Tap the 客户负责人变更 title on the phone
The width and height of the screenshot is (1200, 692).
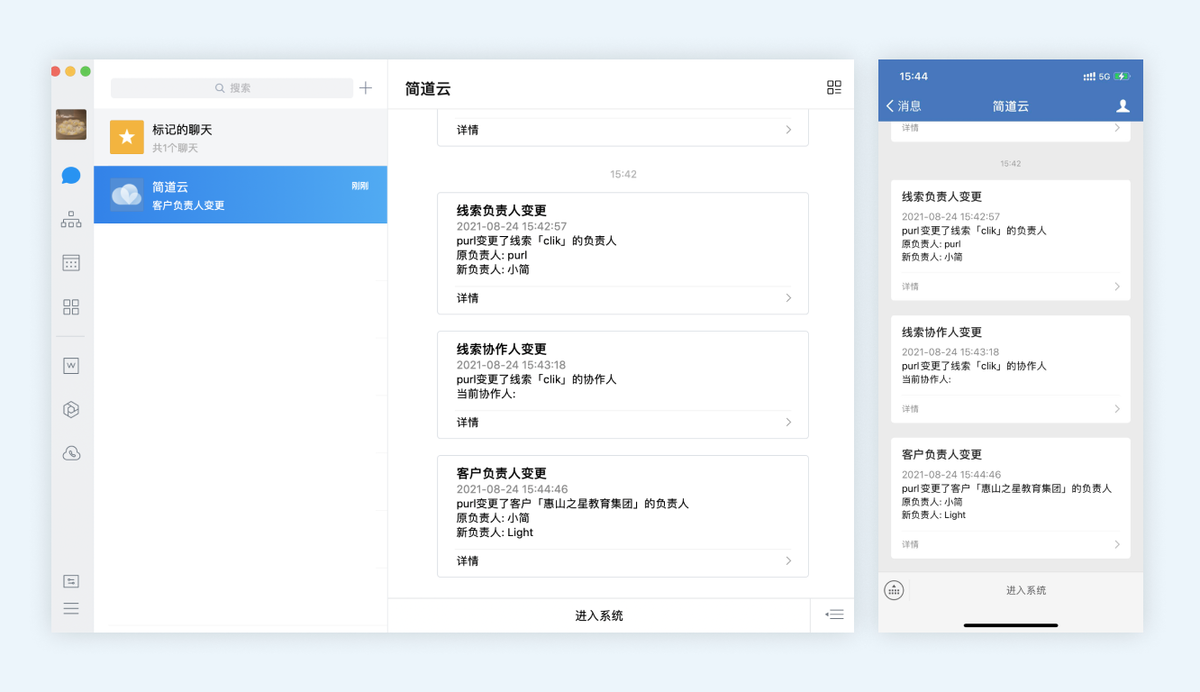click(942, 455)
